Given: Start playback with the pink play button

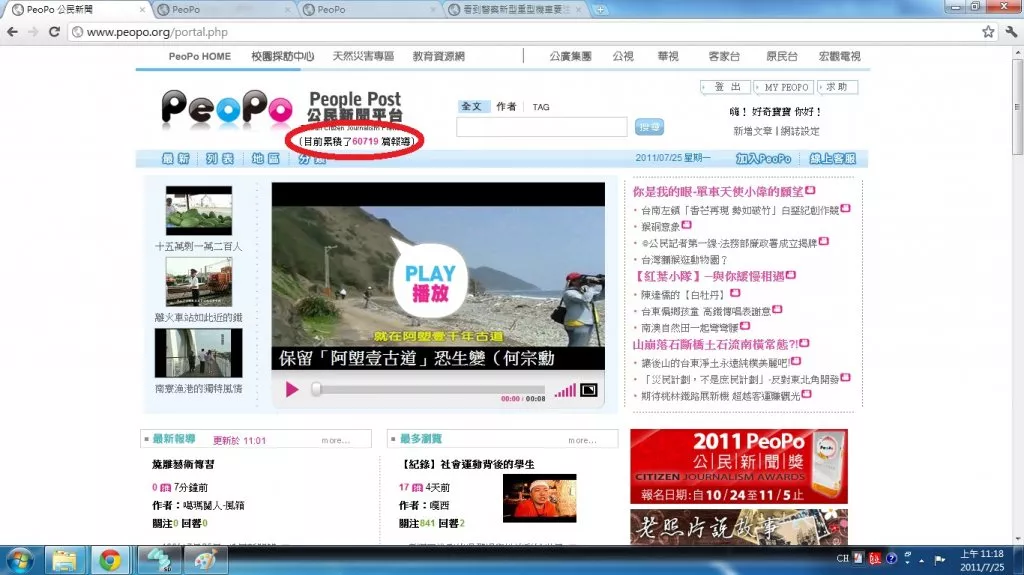Looking at the screenshot, I should point(291,390).
